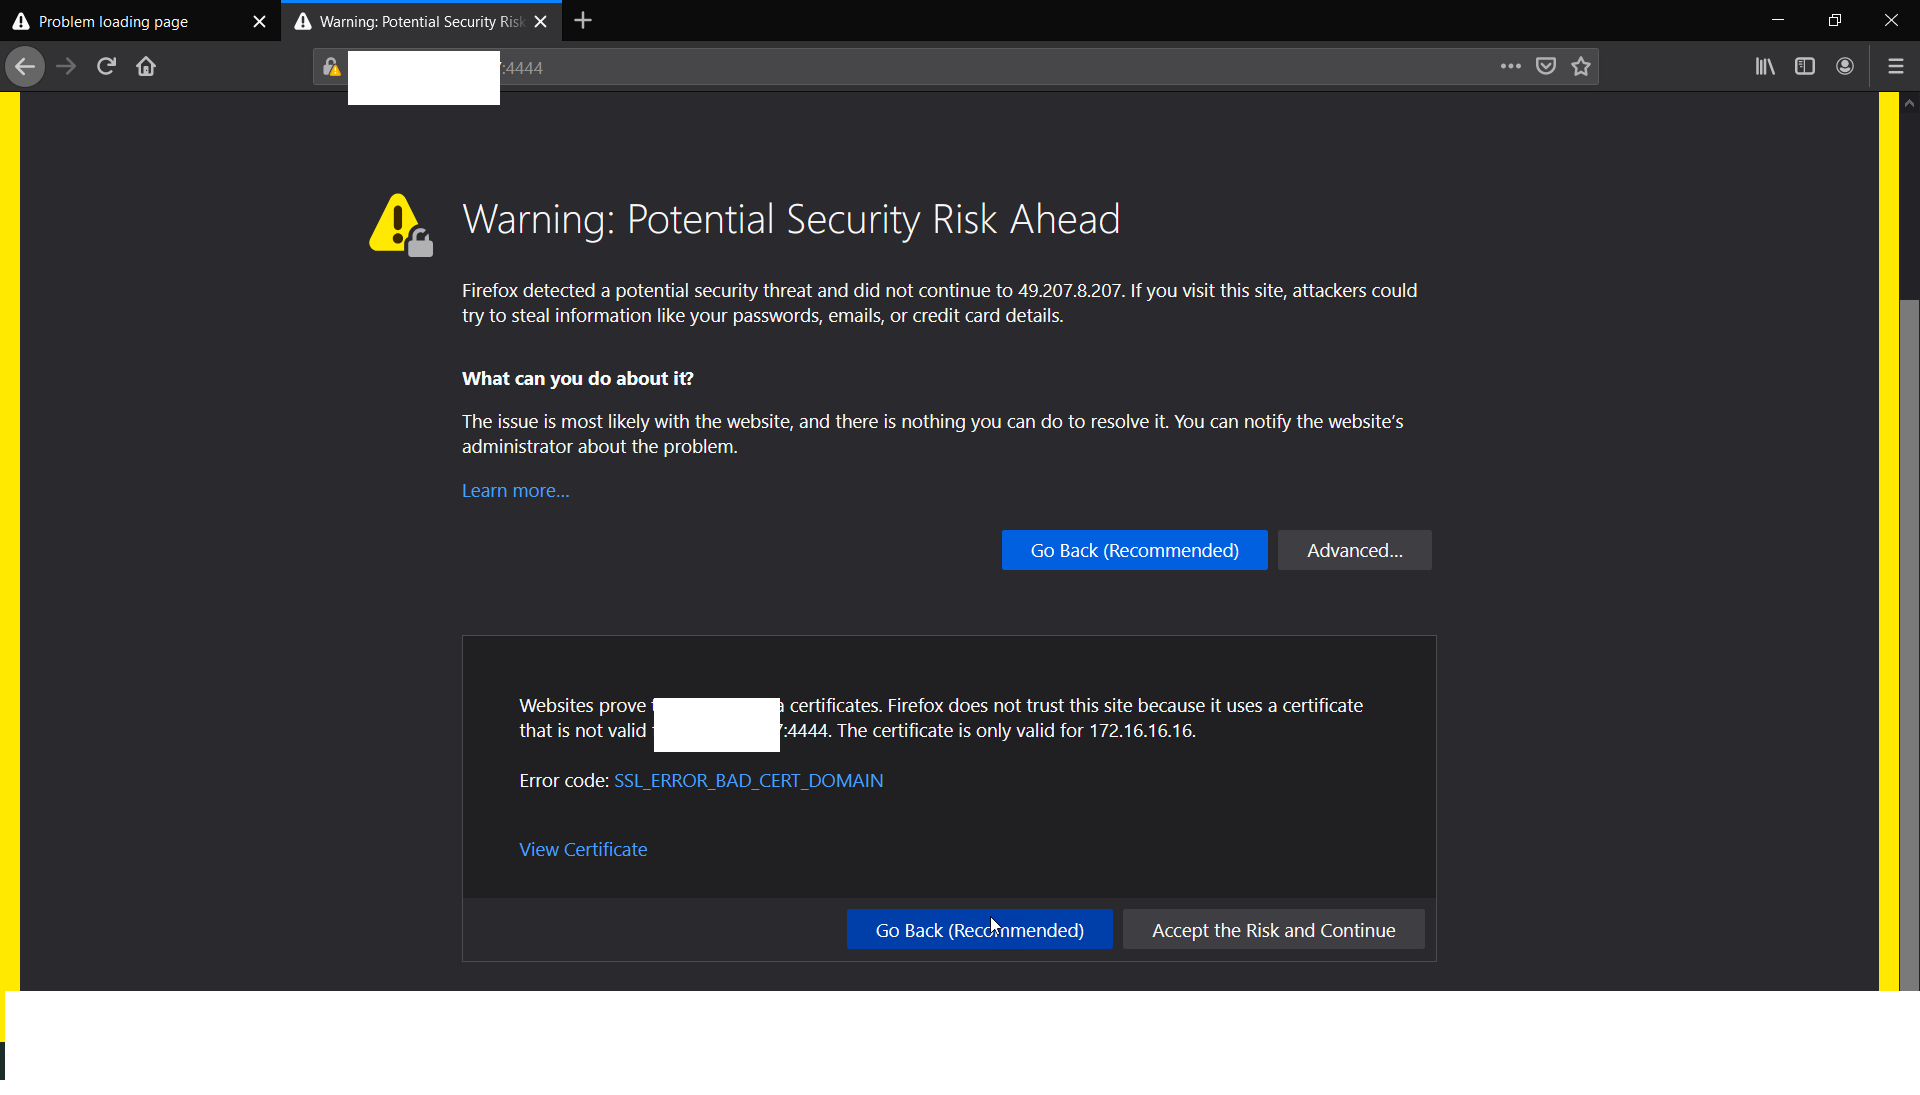The width and height of the screenshot is (1920, 1095).
Task: Click the 'What can you do about it?' heading
Action: click(577, 379)
